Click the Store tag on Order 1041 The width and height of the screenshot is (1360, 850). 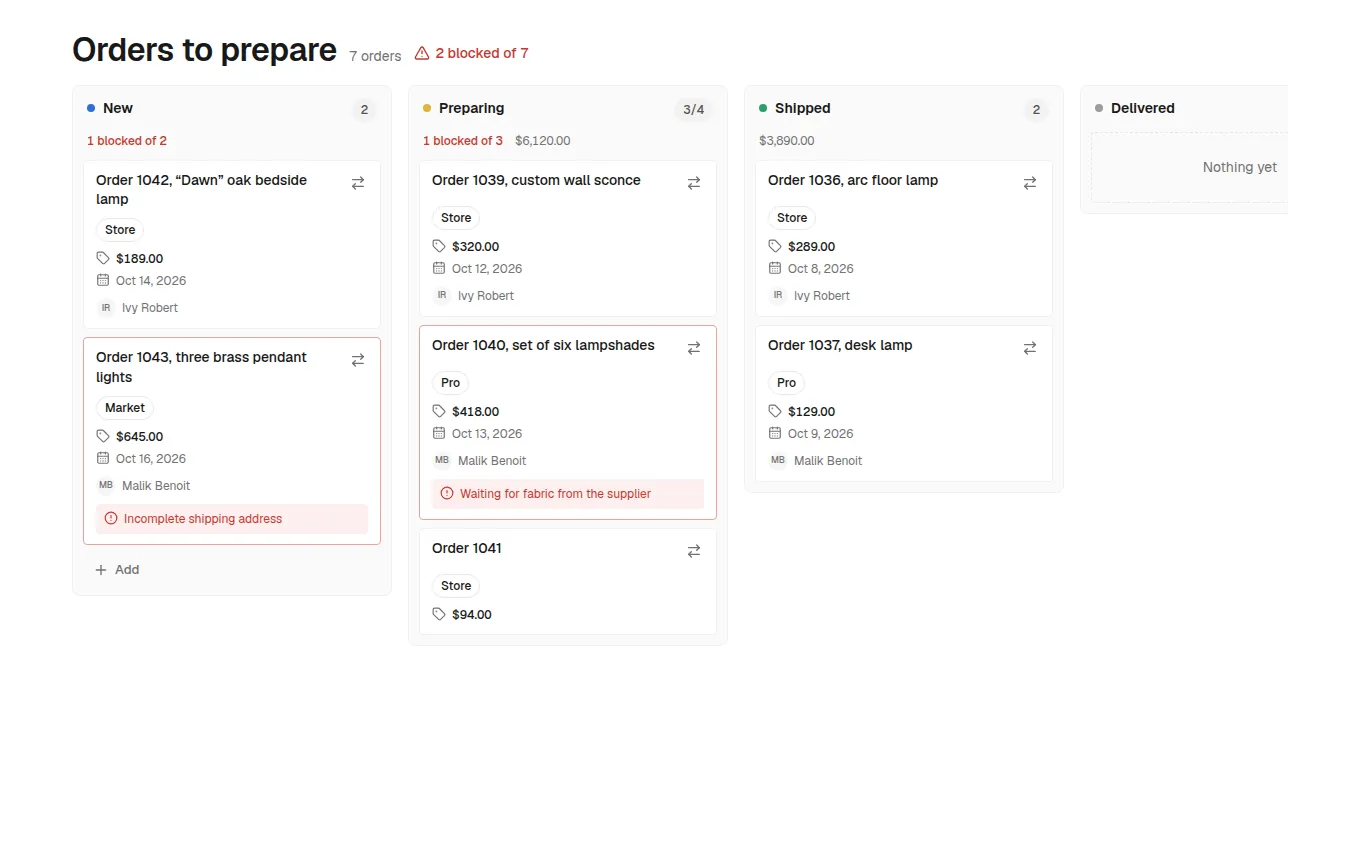tap(456, 586)
